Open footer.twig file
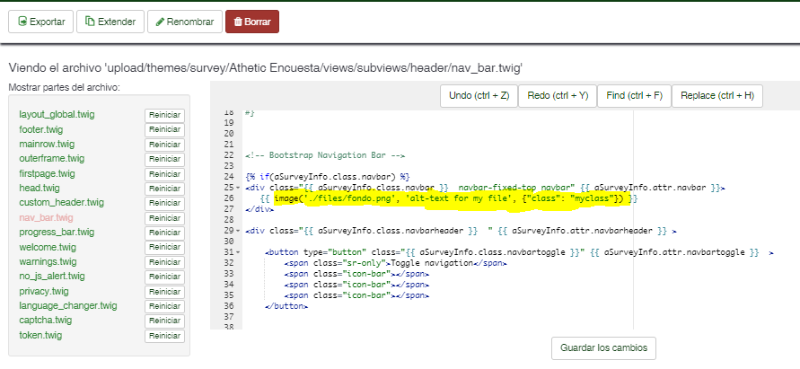The width and height of the screenshot is (800, 369). [41, 129]
